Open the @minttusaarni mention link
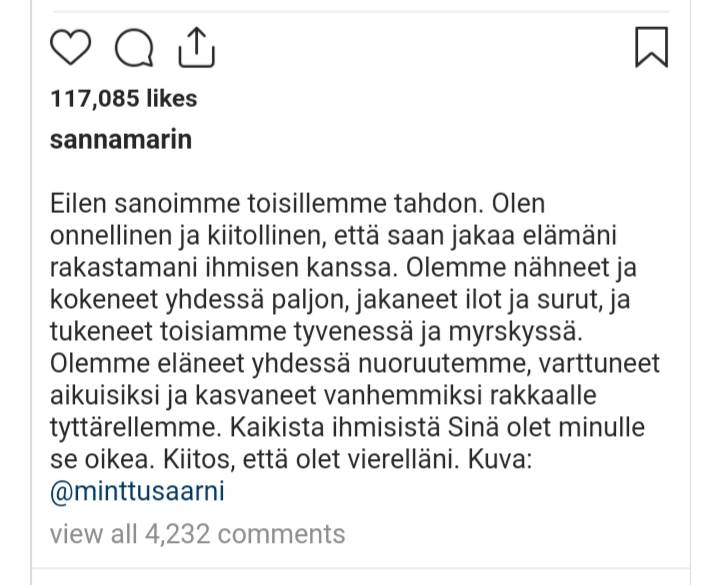This screenshot has width=720, height=585. tap(138, 492)
